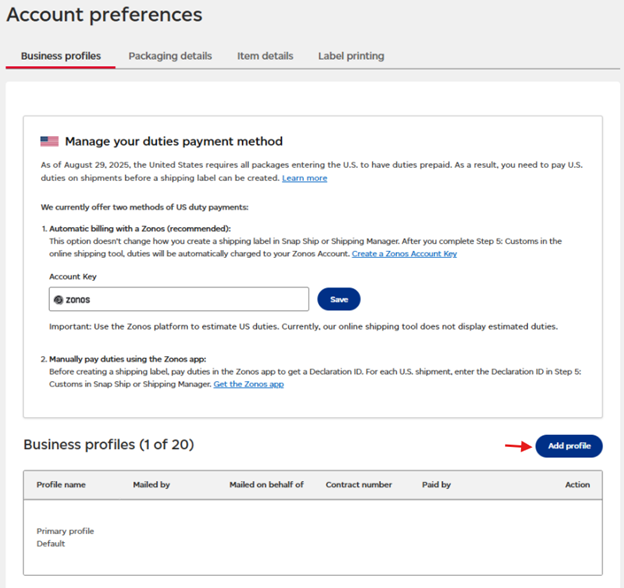The width and height of the screenshot is (624, 588).
Task: Click the Mailed on behalf of header
Action: point(266,485)
